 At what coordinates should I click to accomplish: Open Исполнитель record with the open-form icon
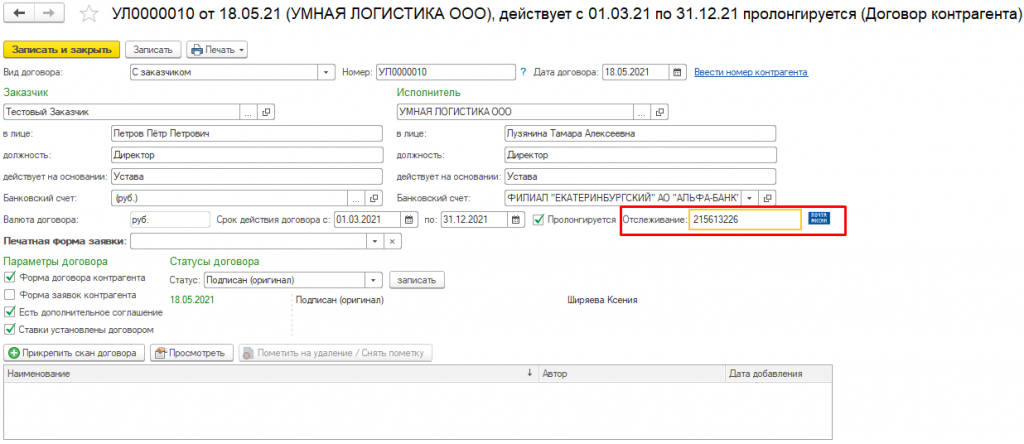coord(659,112)
